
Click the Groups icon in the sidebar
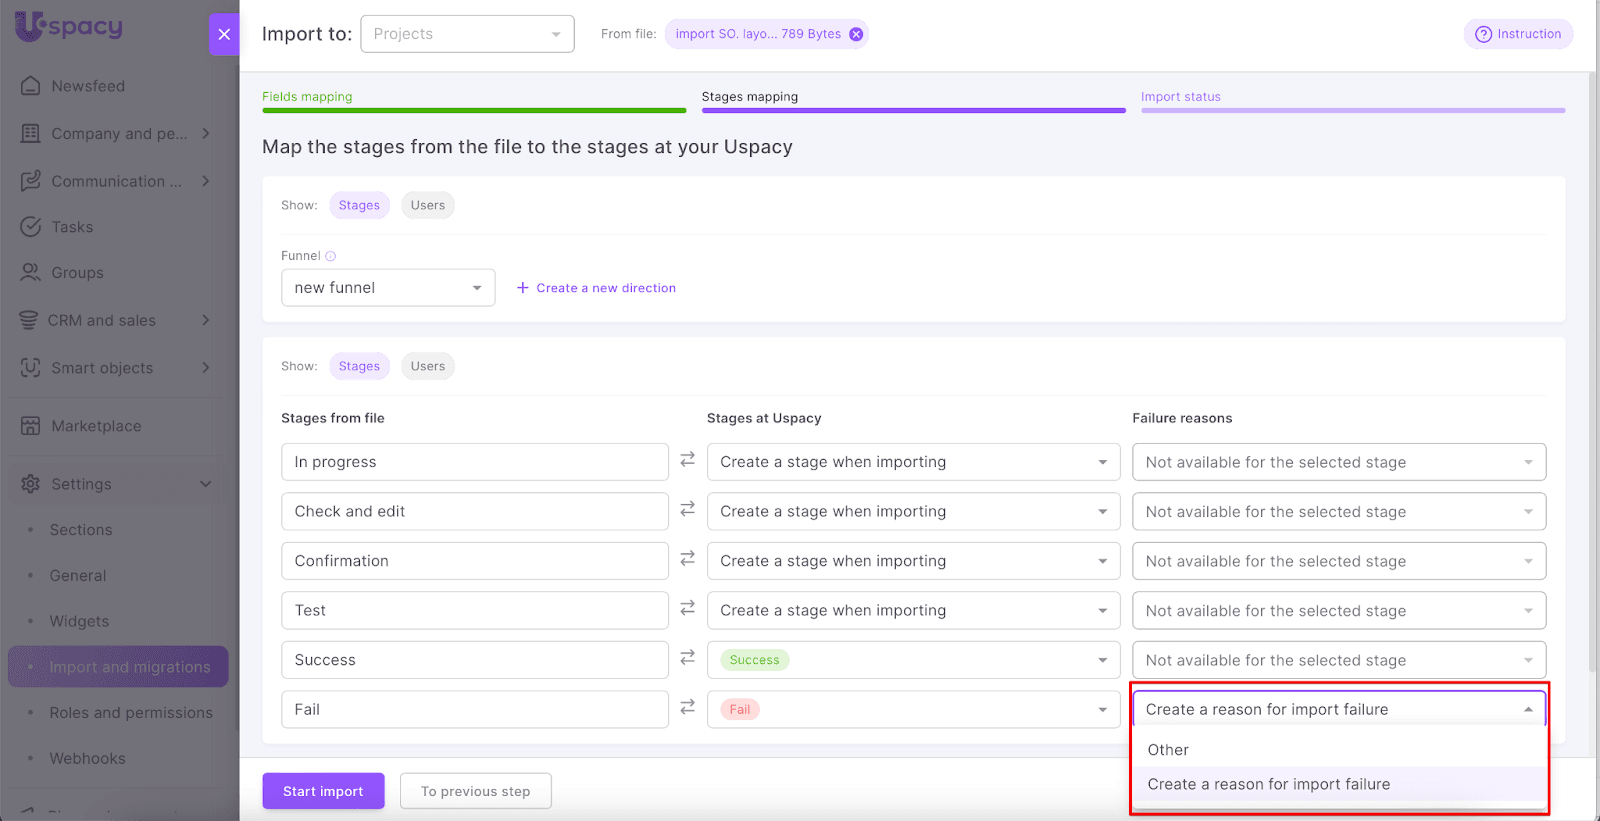(x=31, y=272)
